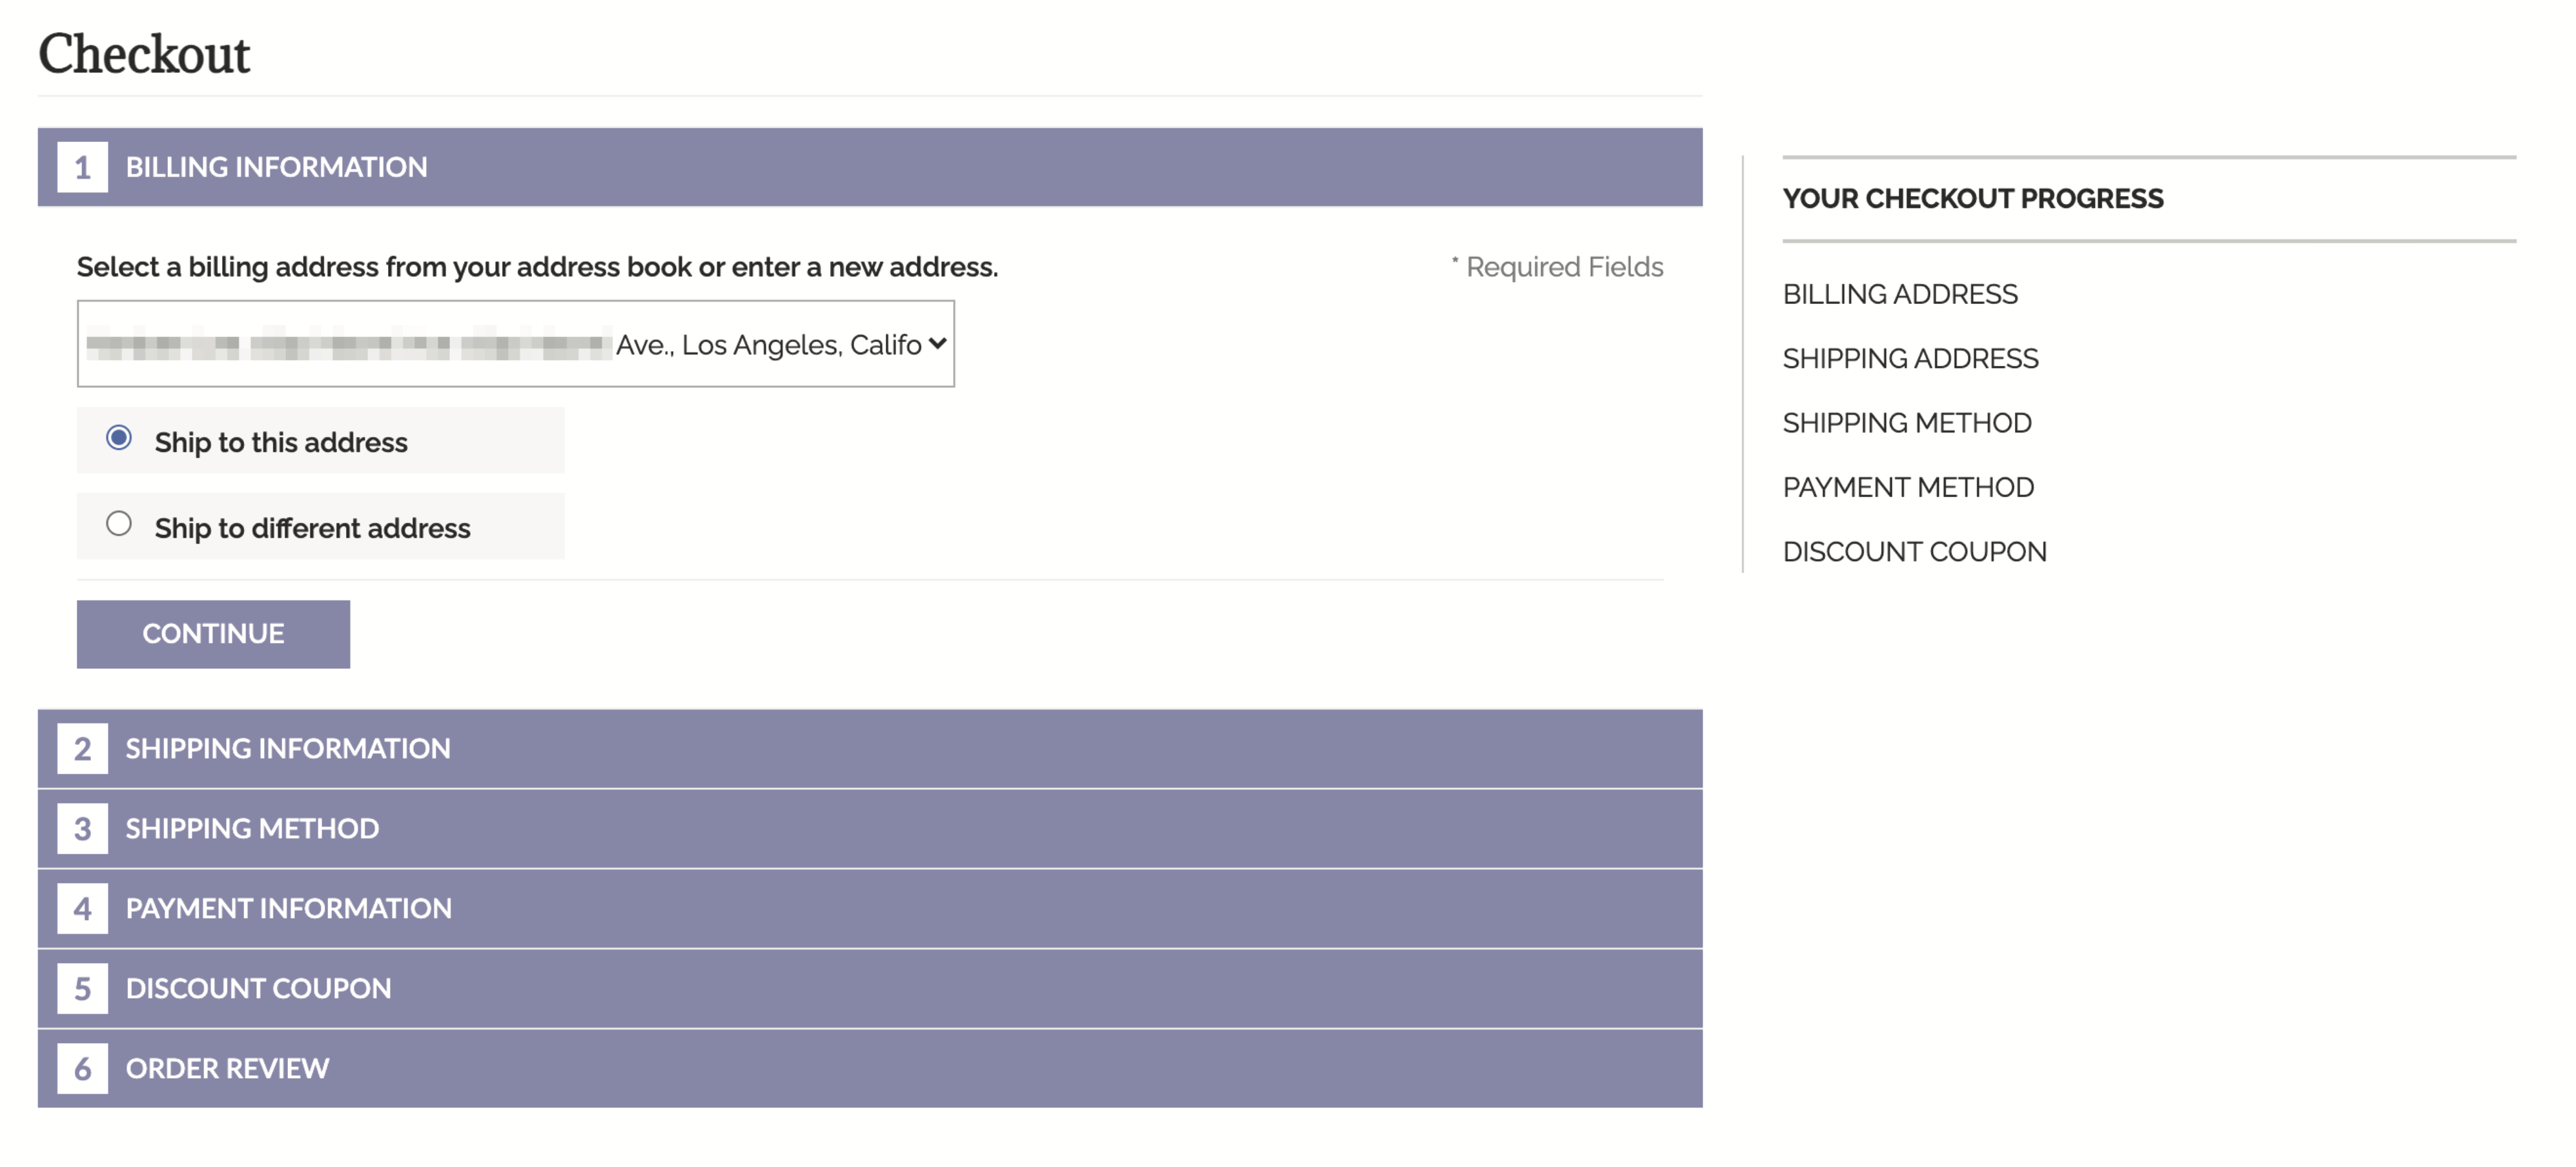Click the step 2 number badge
The image size is (2576, 1167).
coord(82,748)
